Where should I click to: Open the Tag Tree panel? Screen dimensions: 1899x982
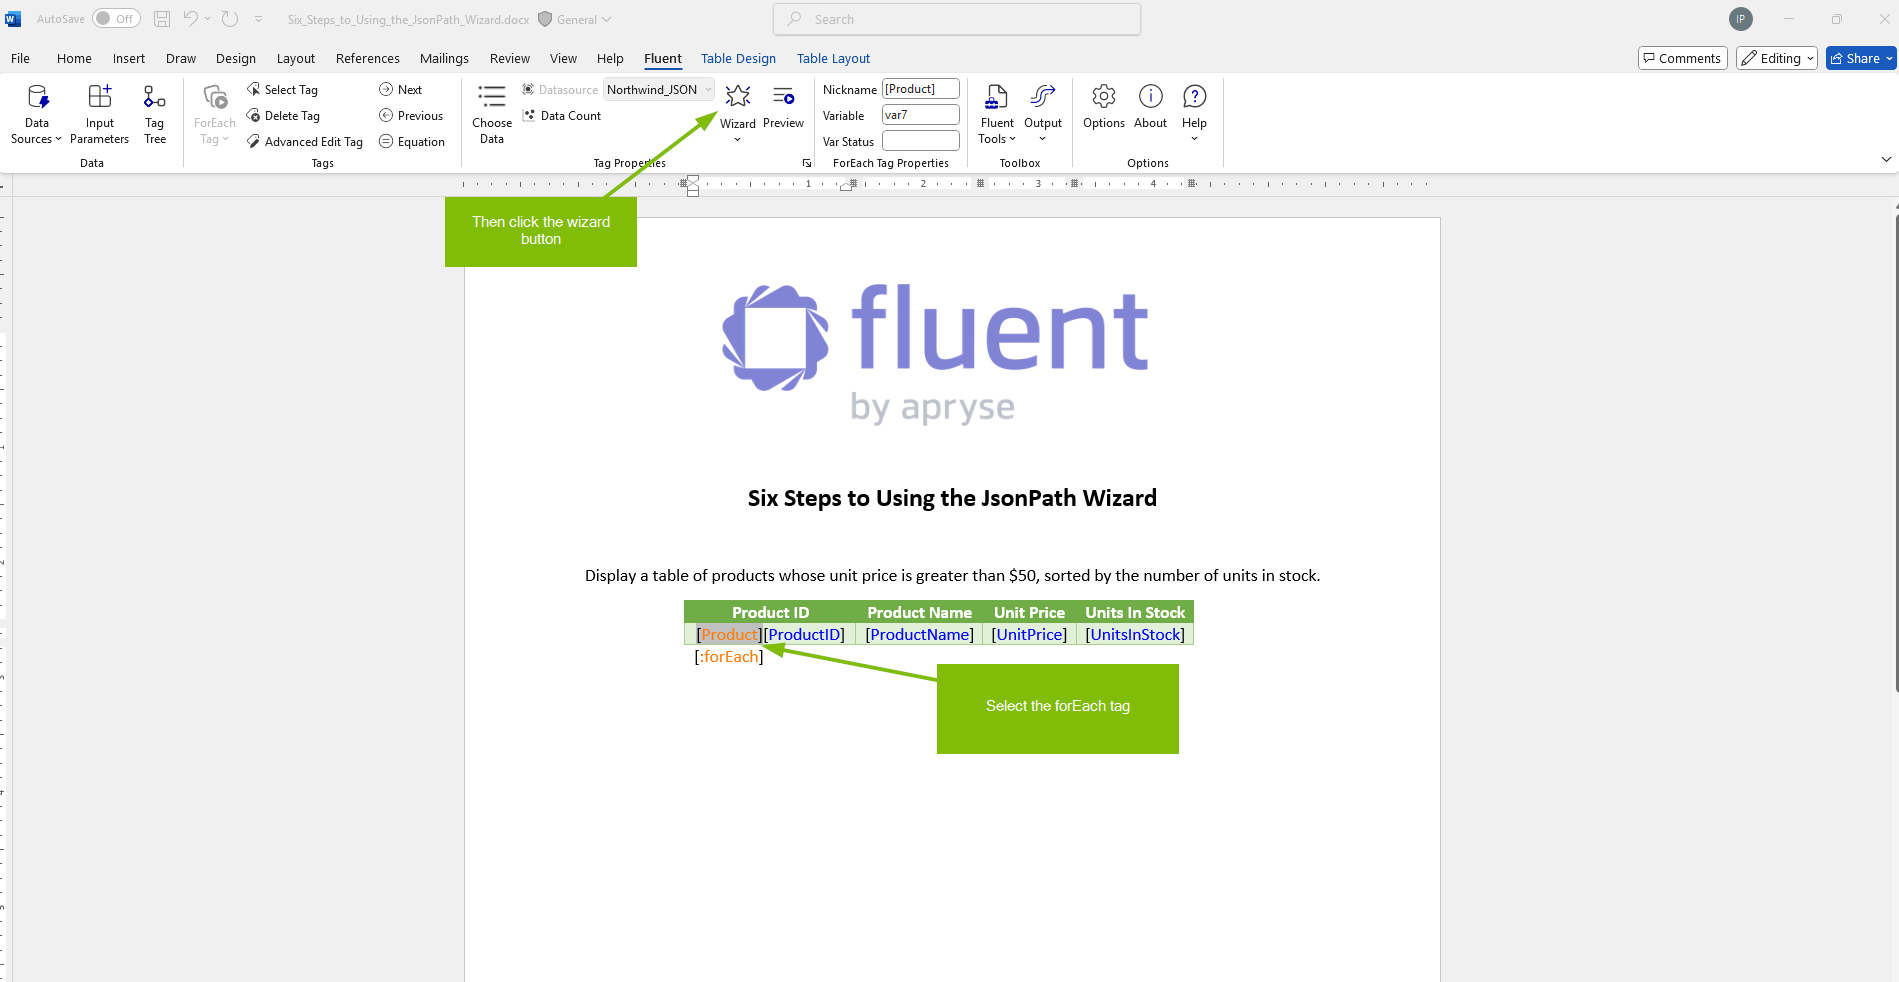[154, 114]
